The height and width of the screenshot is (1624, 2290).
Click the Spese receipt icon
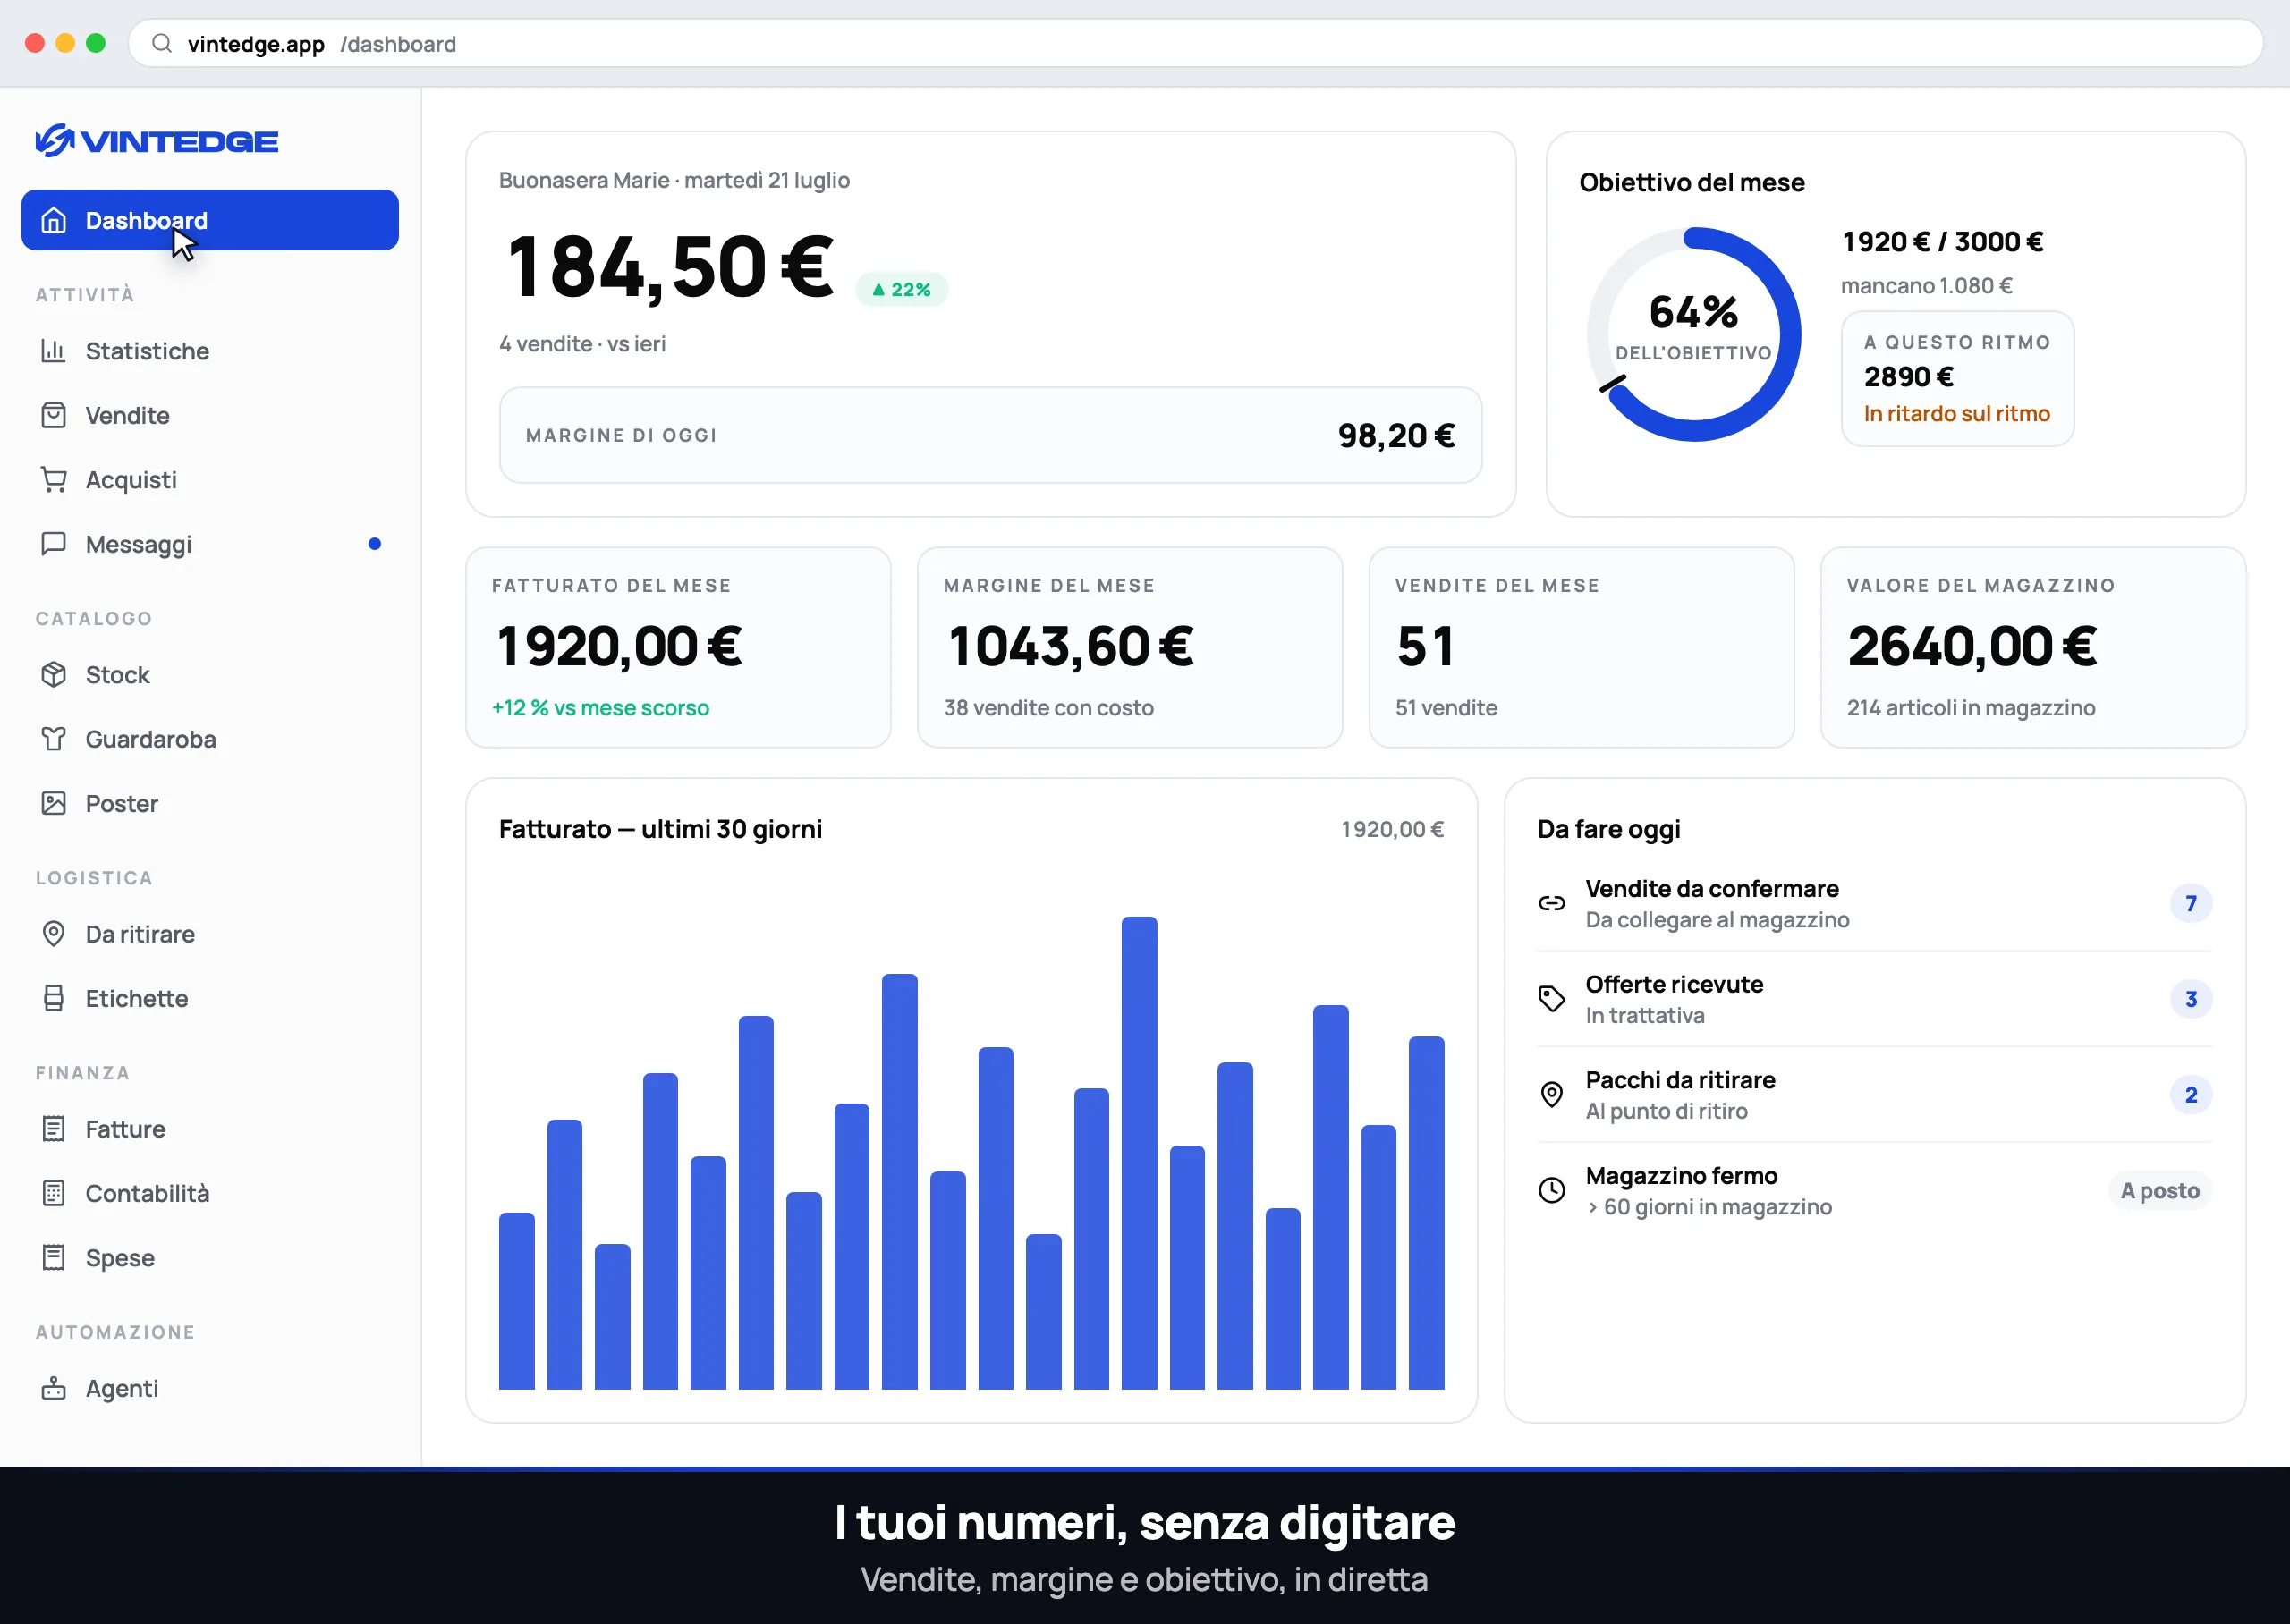pos(54,1257)
